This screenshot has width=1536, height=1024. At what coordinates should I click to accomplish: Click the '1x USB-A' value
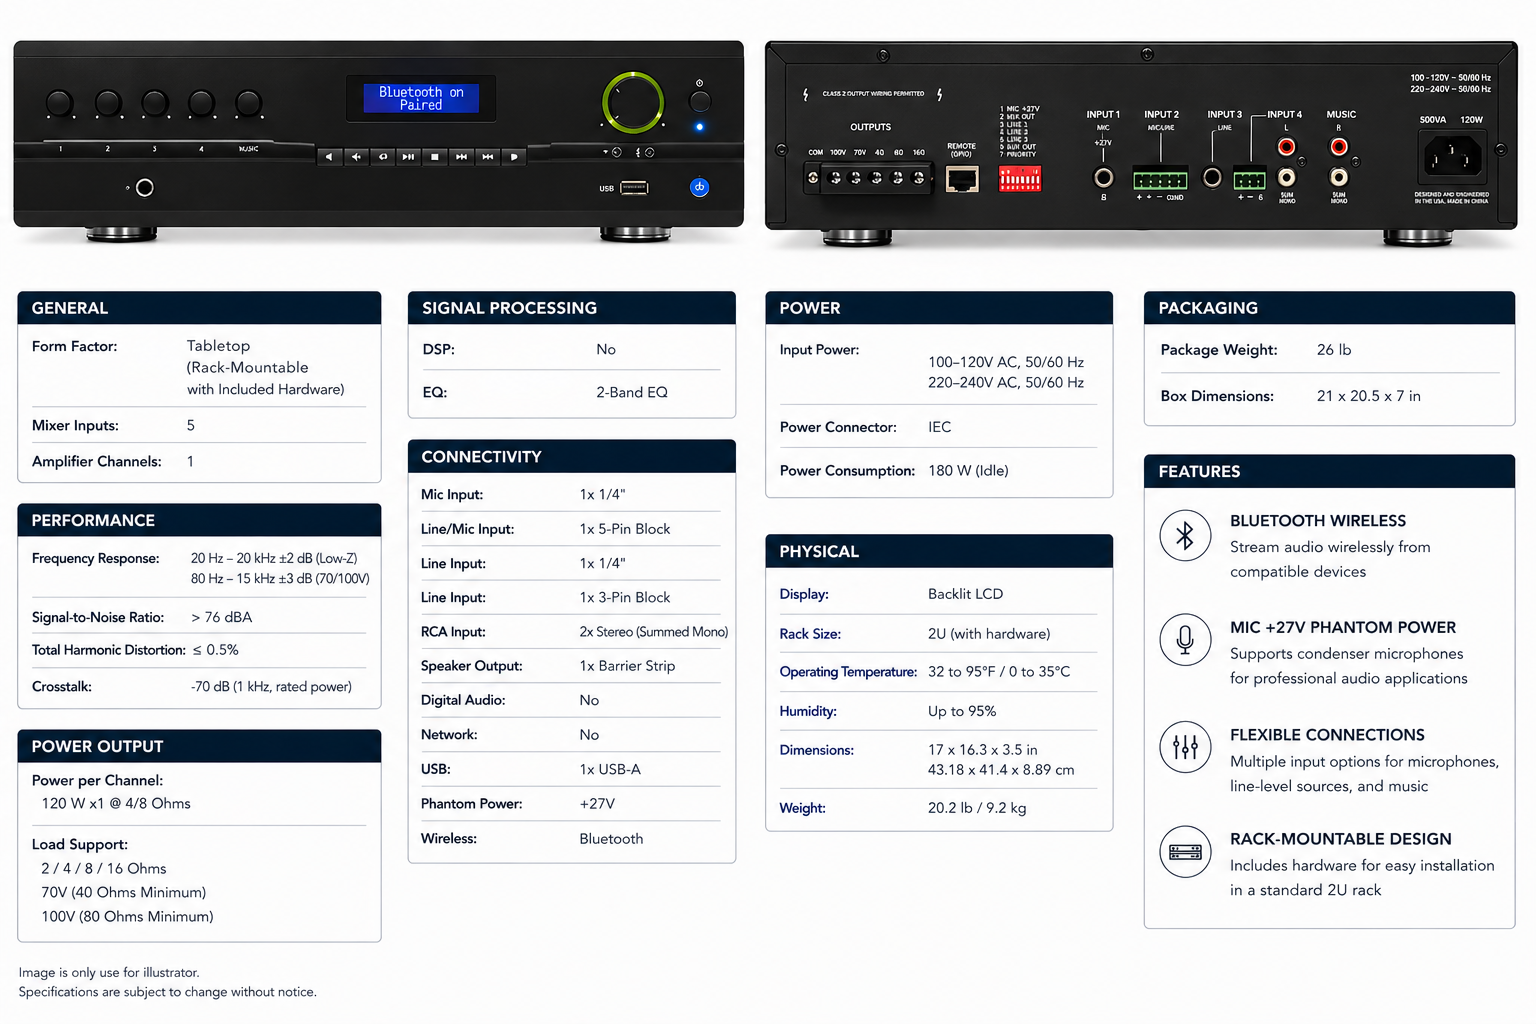(610, 769)
